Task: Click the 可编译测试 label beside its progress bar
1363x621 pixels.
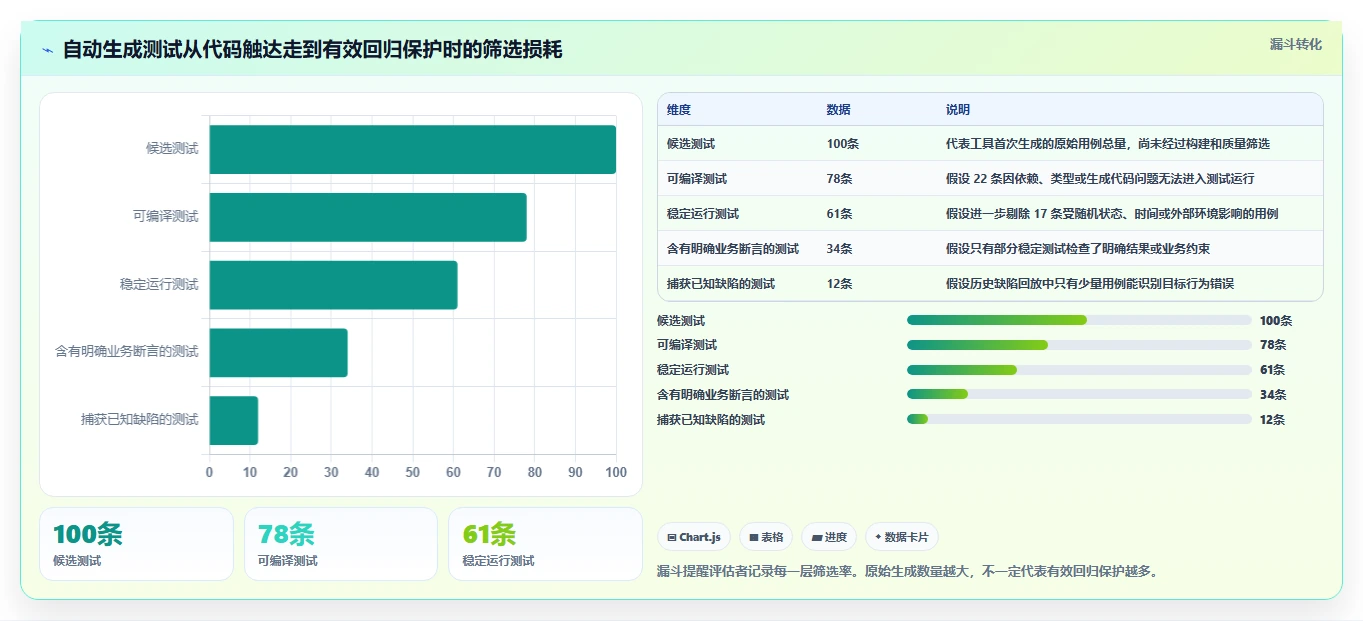Action: click(x=687, y=345)
